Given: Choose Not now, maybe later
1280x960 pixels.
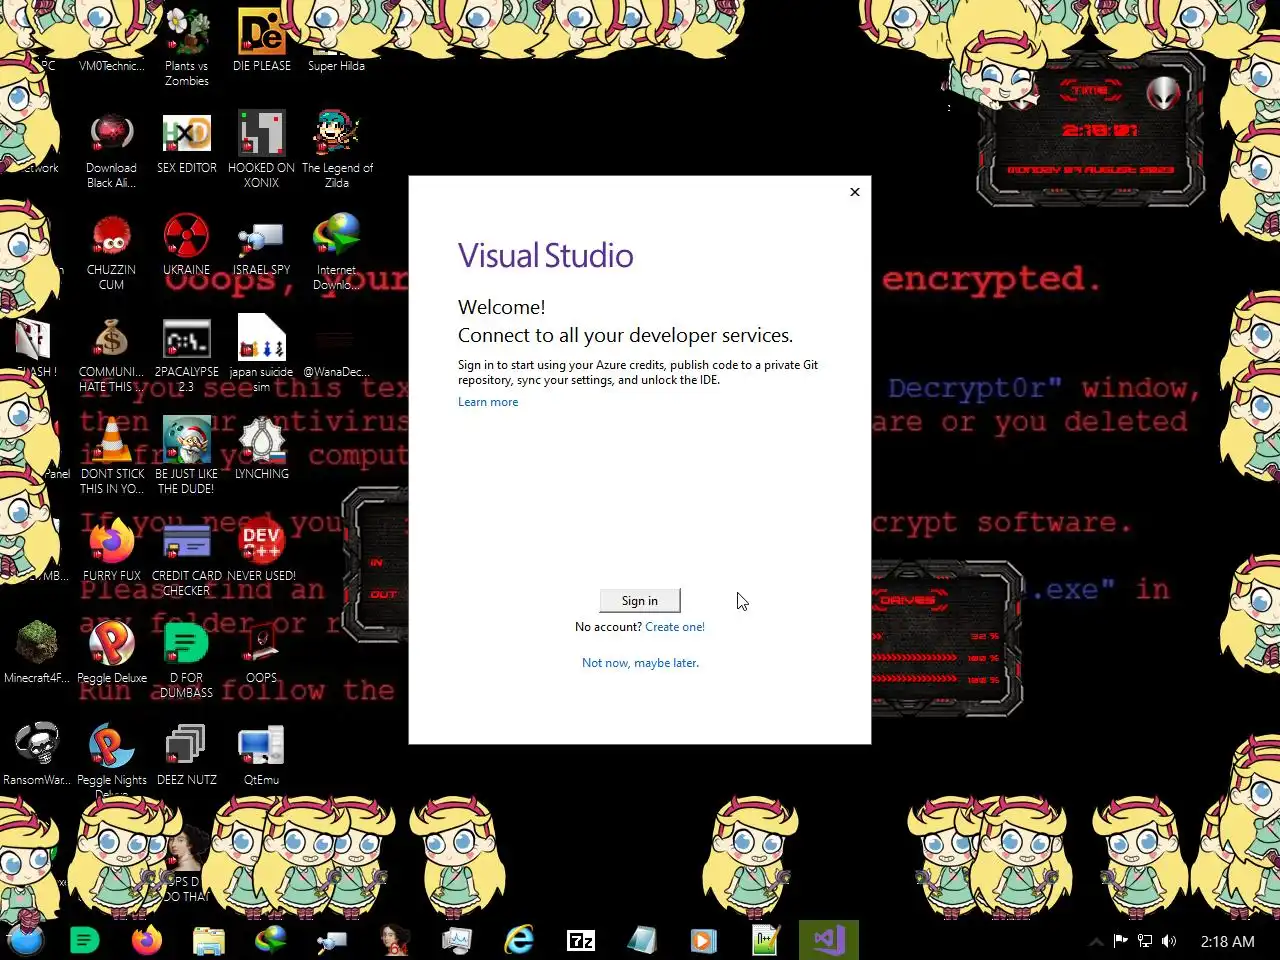Looking at the screenshot, I should coord(640,663).
